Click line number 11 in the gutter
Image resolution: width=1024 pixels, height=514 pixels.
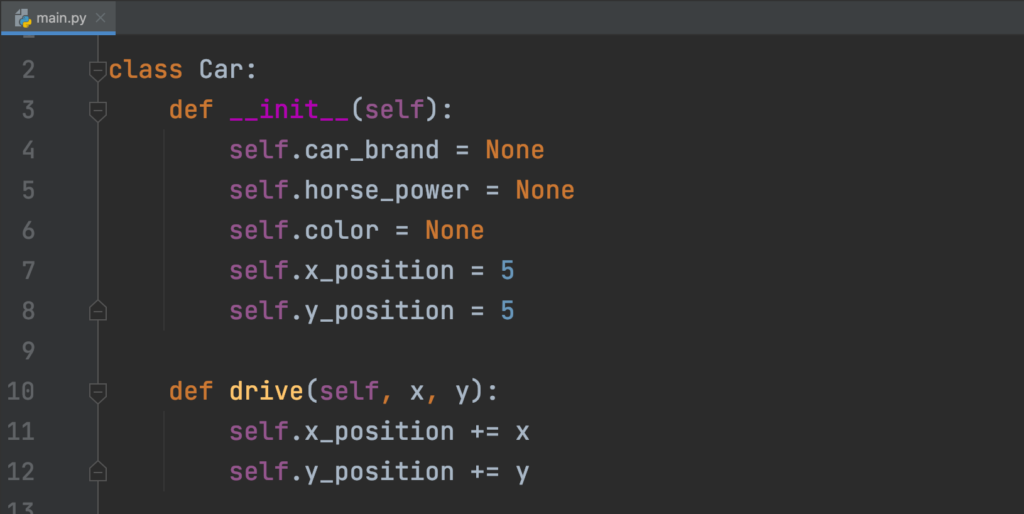pyautogui.click(x=21, y=431)
